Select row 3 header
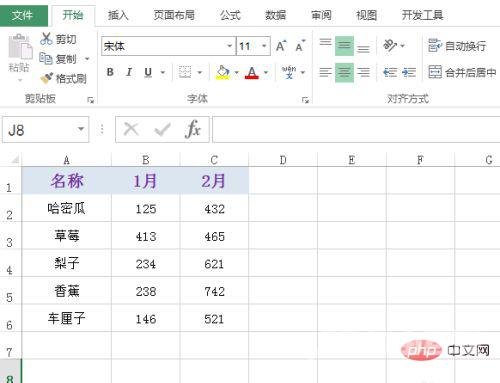 click(x=10, y=236)
